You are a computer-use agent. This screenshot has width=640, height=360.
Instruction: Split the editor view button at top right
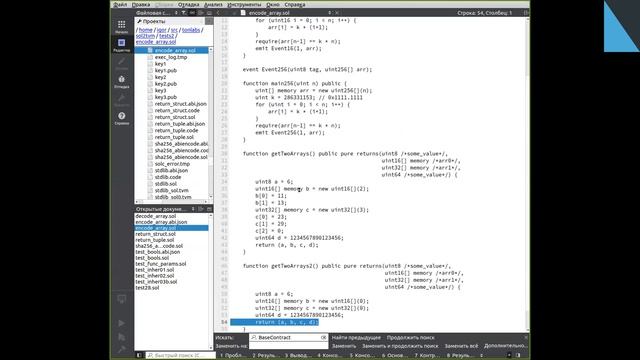pyautogui.click(x=526, y=13)
